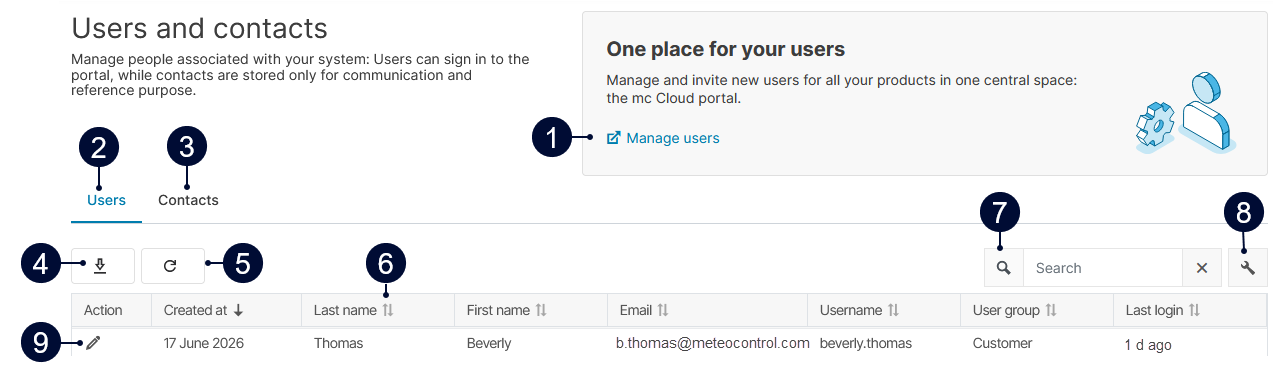Click the Created at header text
This screenshot has width=1273, height=378.
pos(195,311)
